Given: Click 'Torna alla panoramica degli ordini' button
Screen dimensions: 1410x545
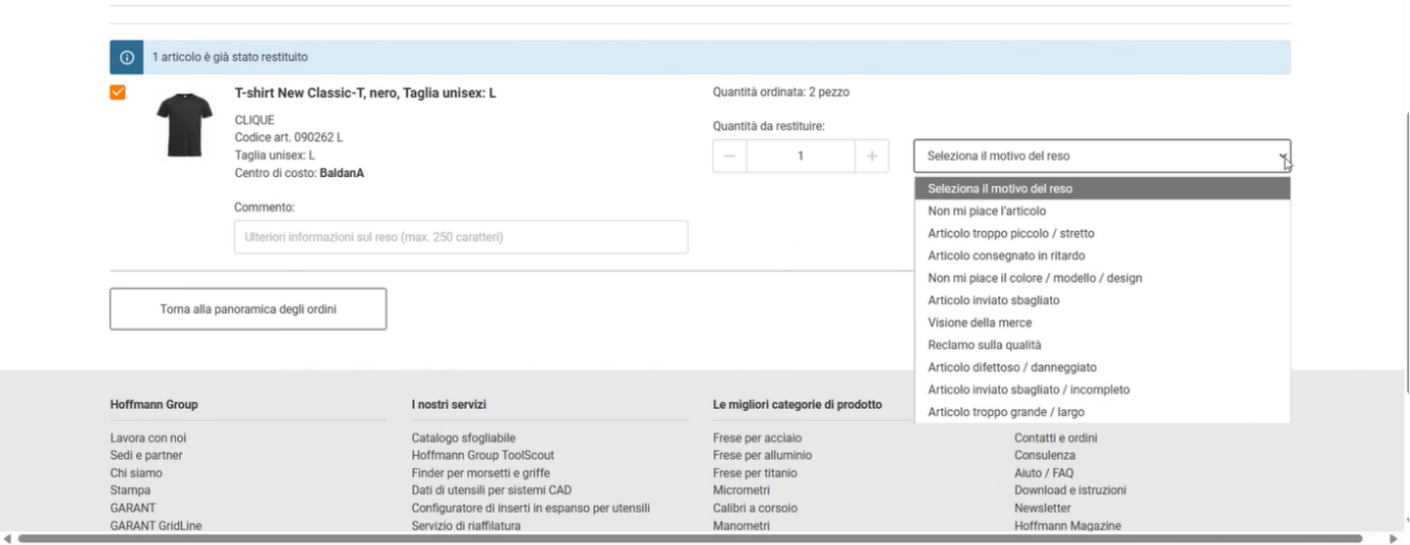Looking at the screenshot, I should (248, 309).
